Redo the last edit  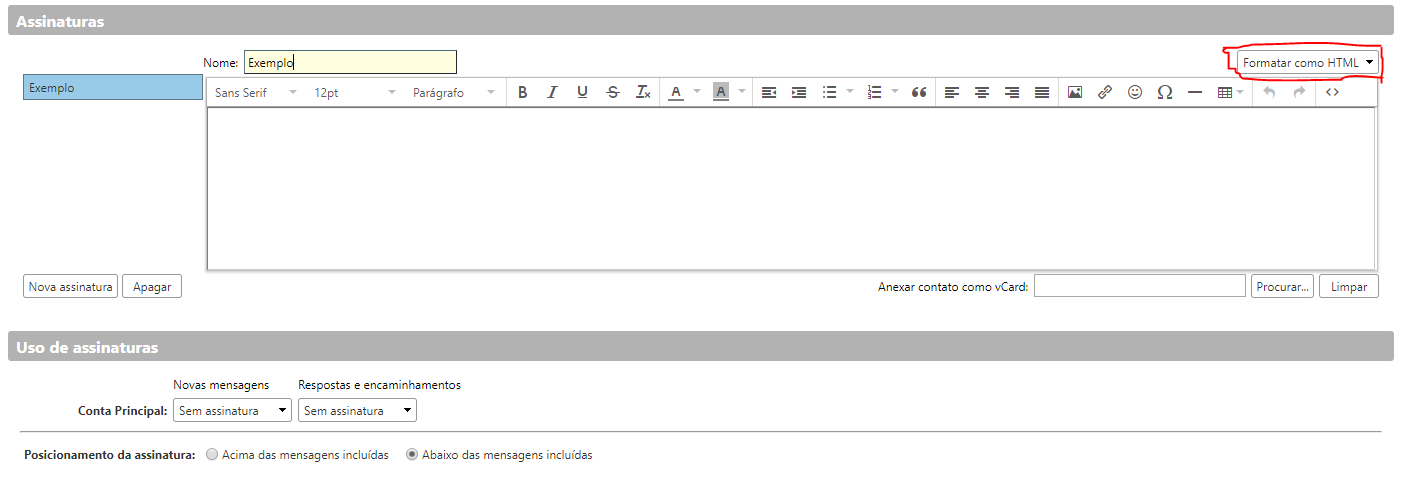pyautogui.click(x=1300, y=92)
